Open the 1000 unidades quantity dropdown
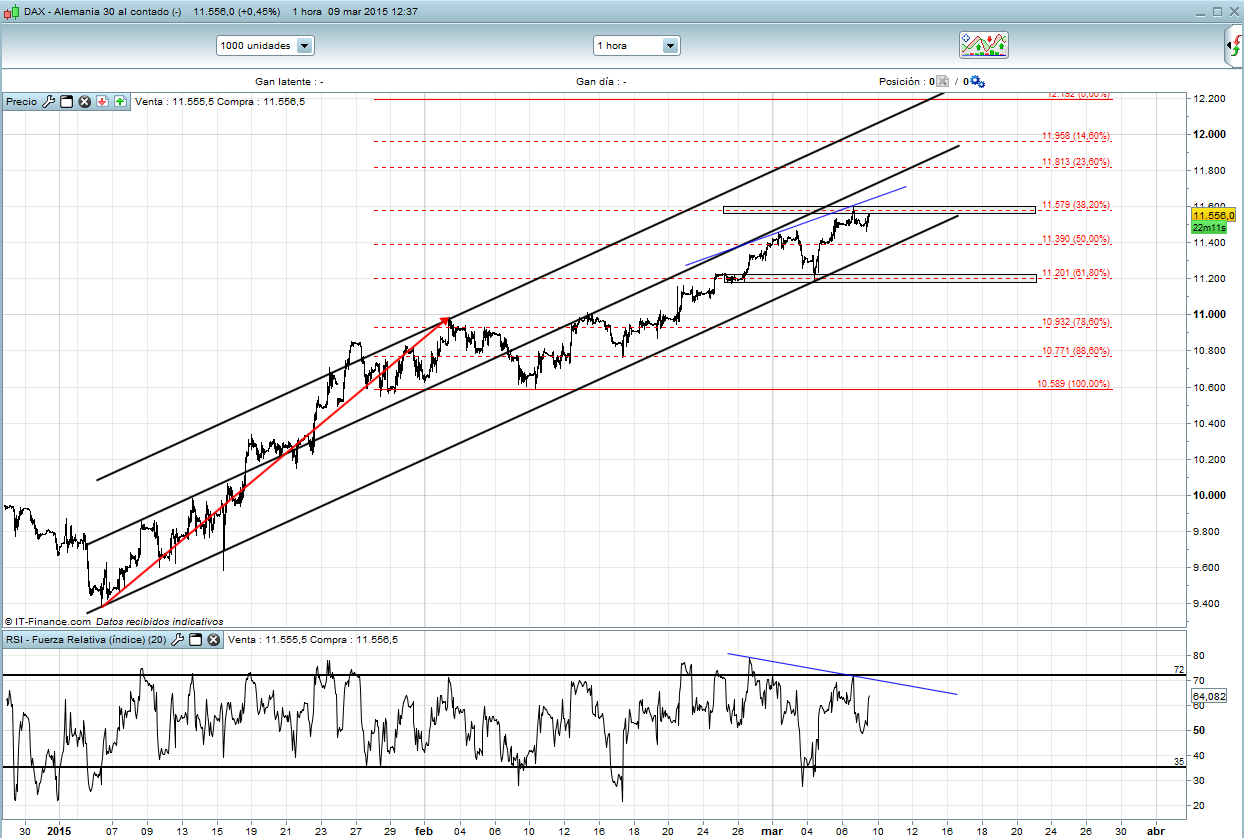1244x838 pixels. tap(265, 46)
